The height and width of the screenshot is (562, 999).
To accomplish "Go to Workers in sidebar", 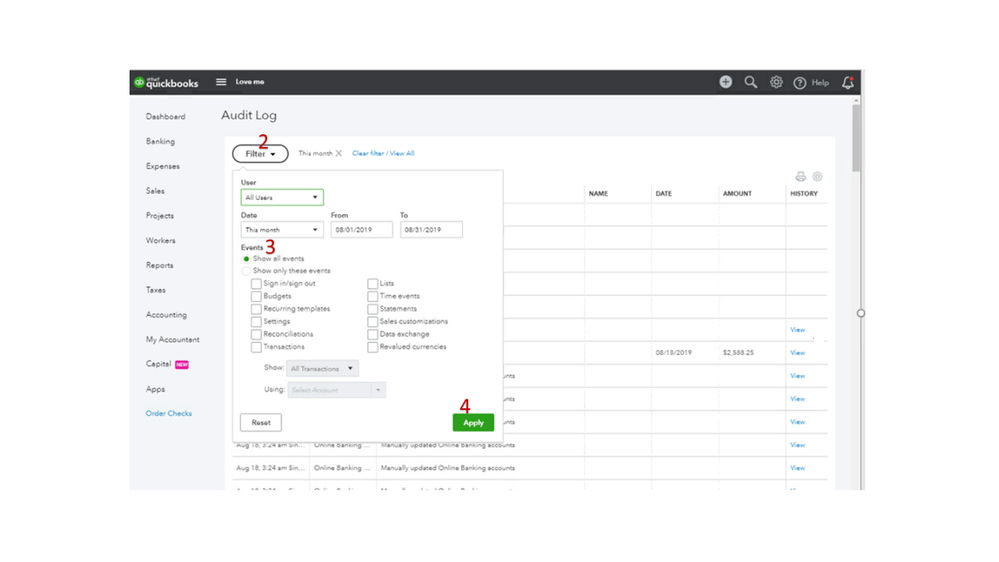I will 161,241.
